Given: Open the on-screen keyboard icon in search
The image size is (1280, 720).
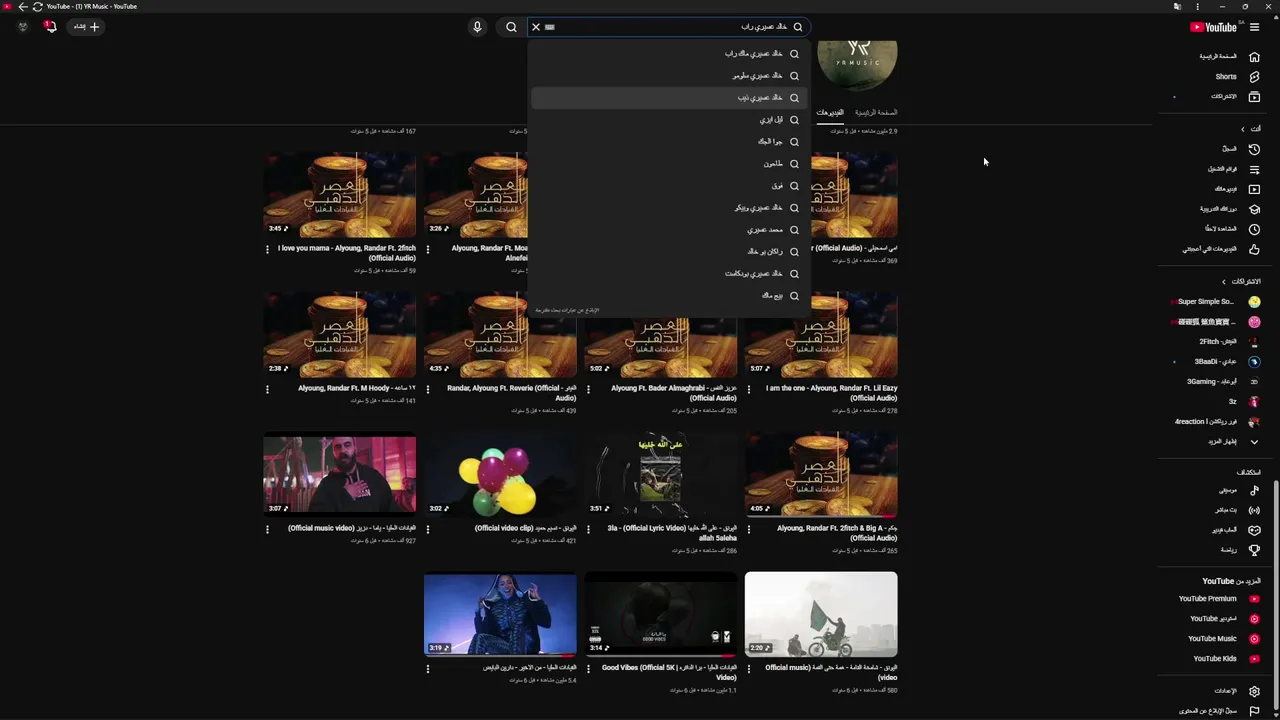Looking at the screenshot, I should click(550, 27).
